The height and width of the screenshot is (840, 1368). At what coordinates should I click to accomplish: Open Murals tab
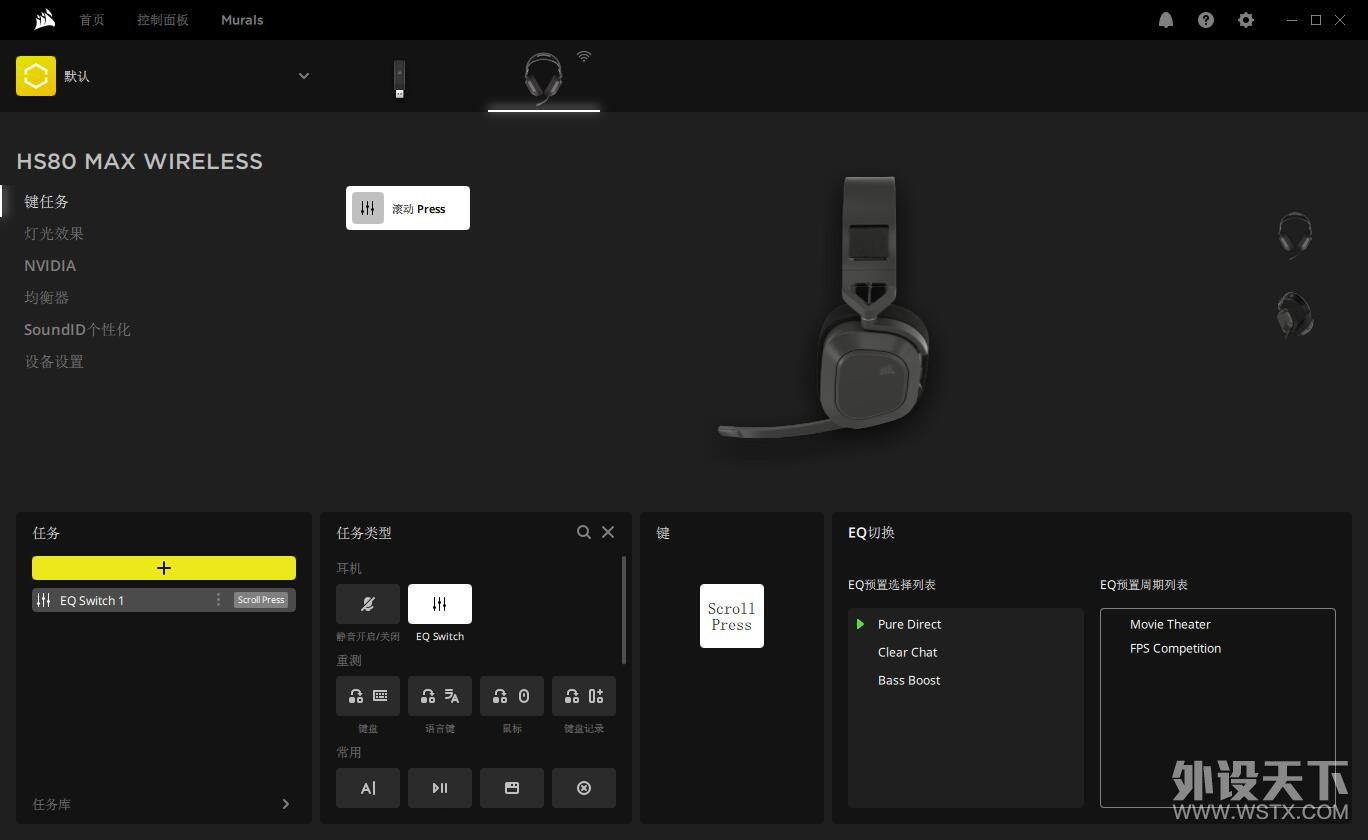(x=242, y=20)
